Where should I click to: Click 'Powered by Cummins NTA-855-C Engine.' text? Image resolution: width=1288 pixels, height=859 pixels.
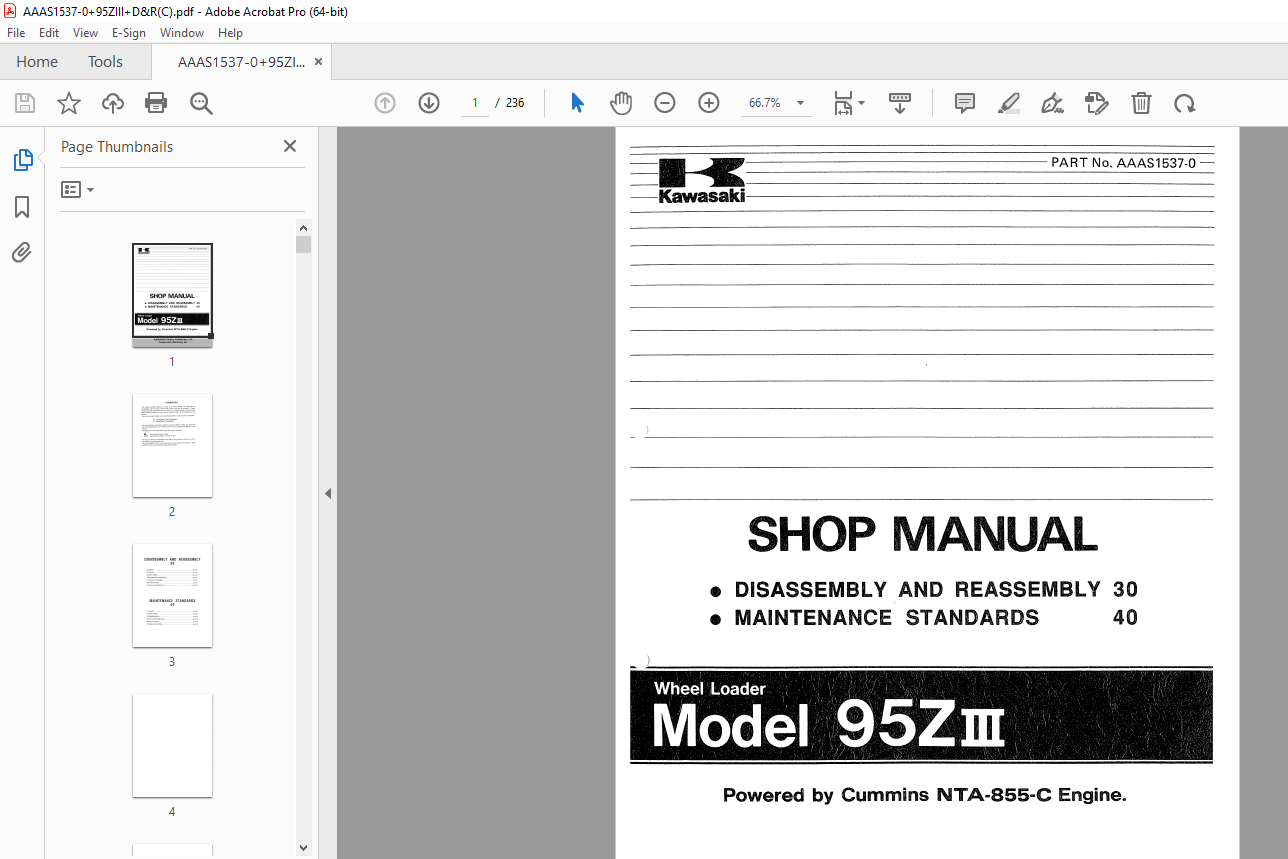pyautogui.click(x=925, y=796)
